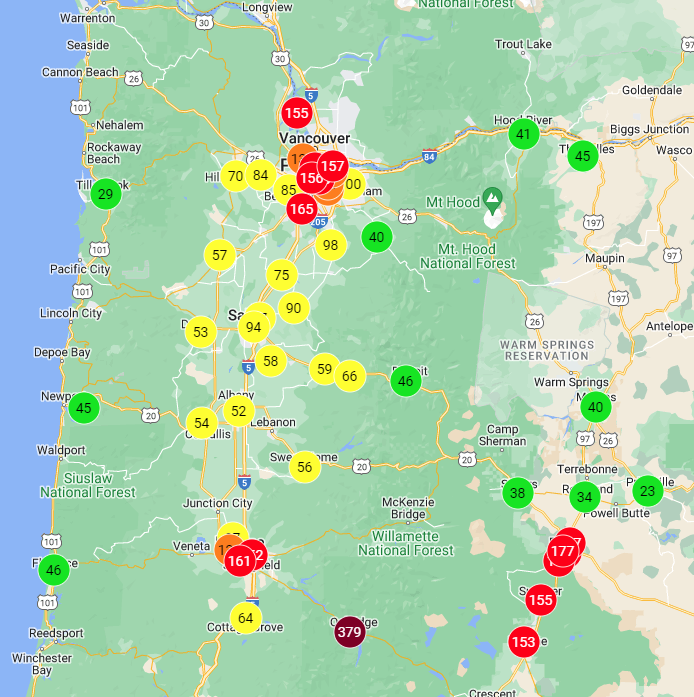The height and width of the screenshot is (697, 694).
Task: Select the red 157 marker in Portland
Action: pos(333,166)
